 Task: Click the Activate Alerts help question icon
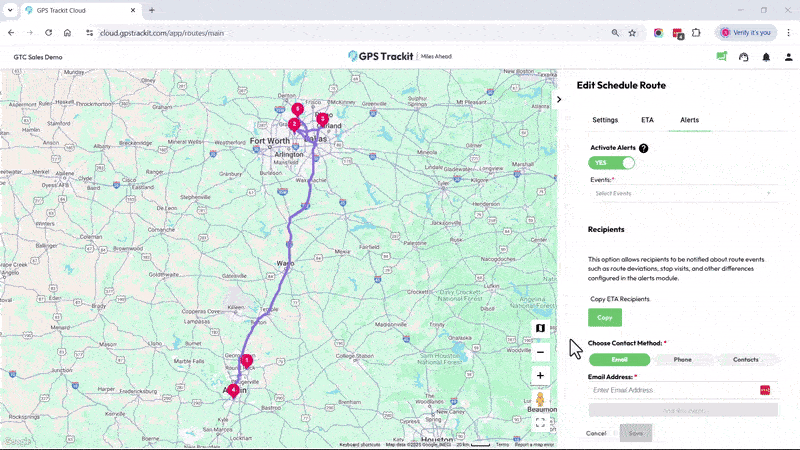point(643,148)
